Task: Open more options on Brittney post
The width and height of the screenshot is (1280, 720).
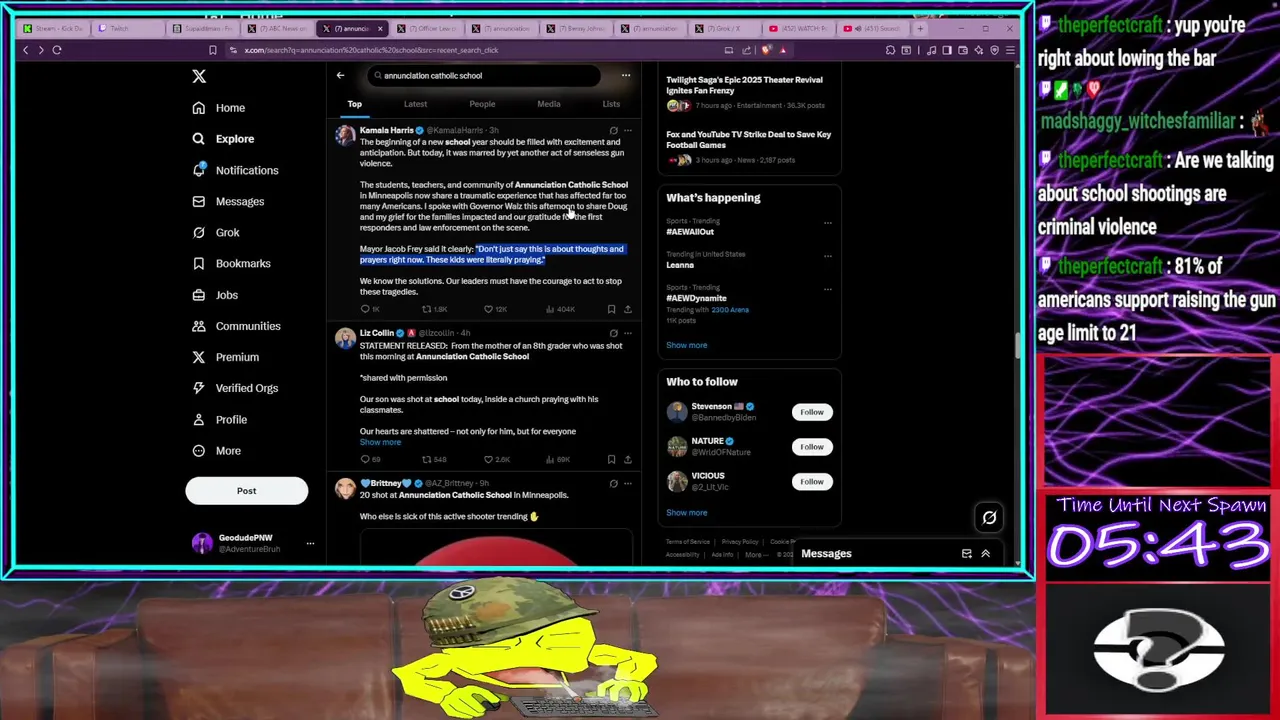Action: 628,483
